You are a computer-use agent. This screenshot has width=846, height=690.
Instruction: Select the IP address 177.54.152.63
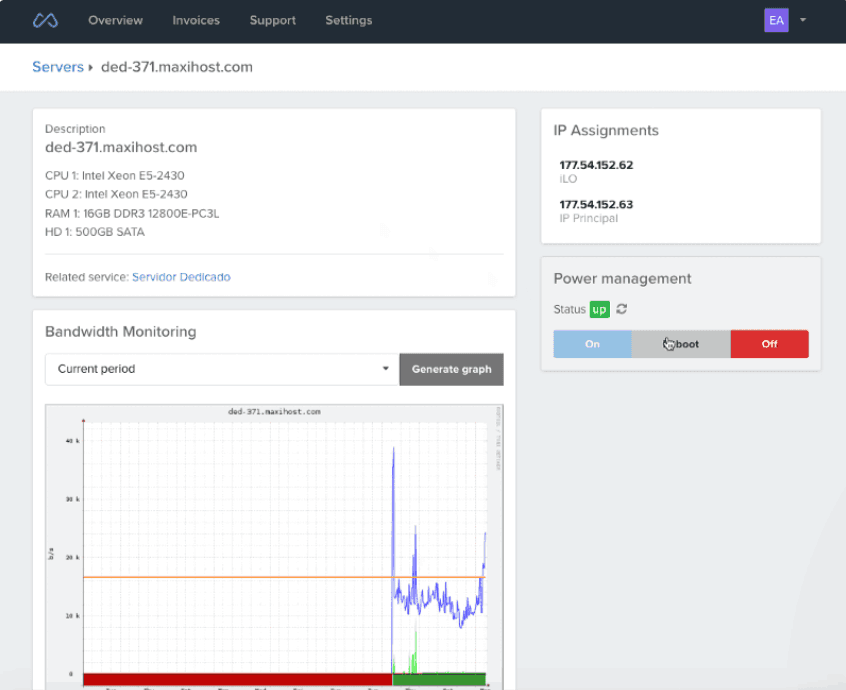click(597, 204)
